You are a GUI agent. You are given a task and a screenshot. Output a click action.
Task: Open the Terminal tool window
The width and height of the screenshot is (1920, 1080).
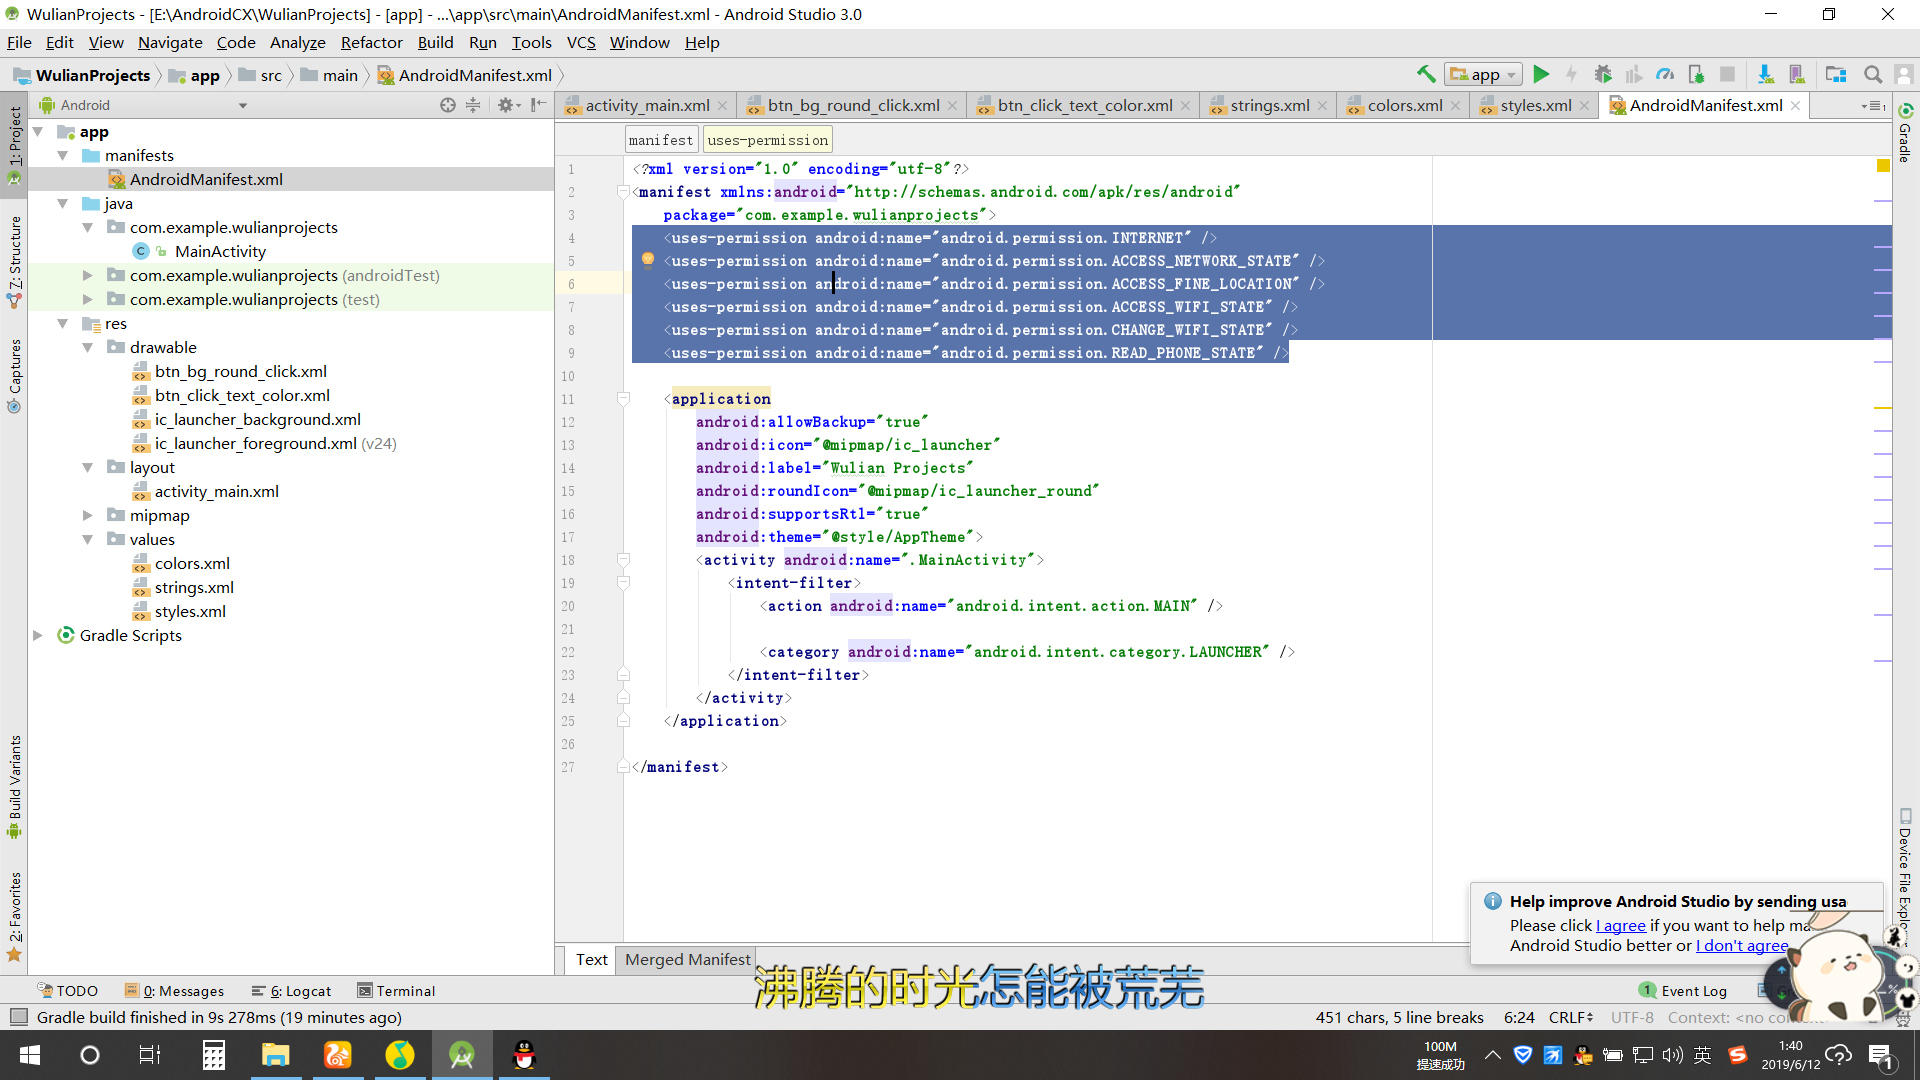396,991
